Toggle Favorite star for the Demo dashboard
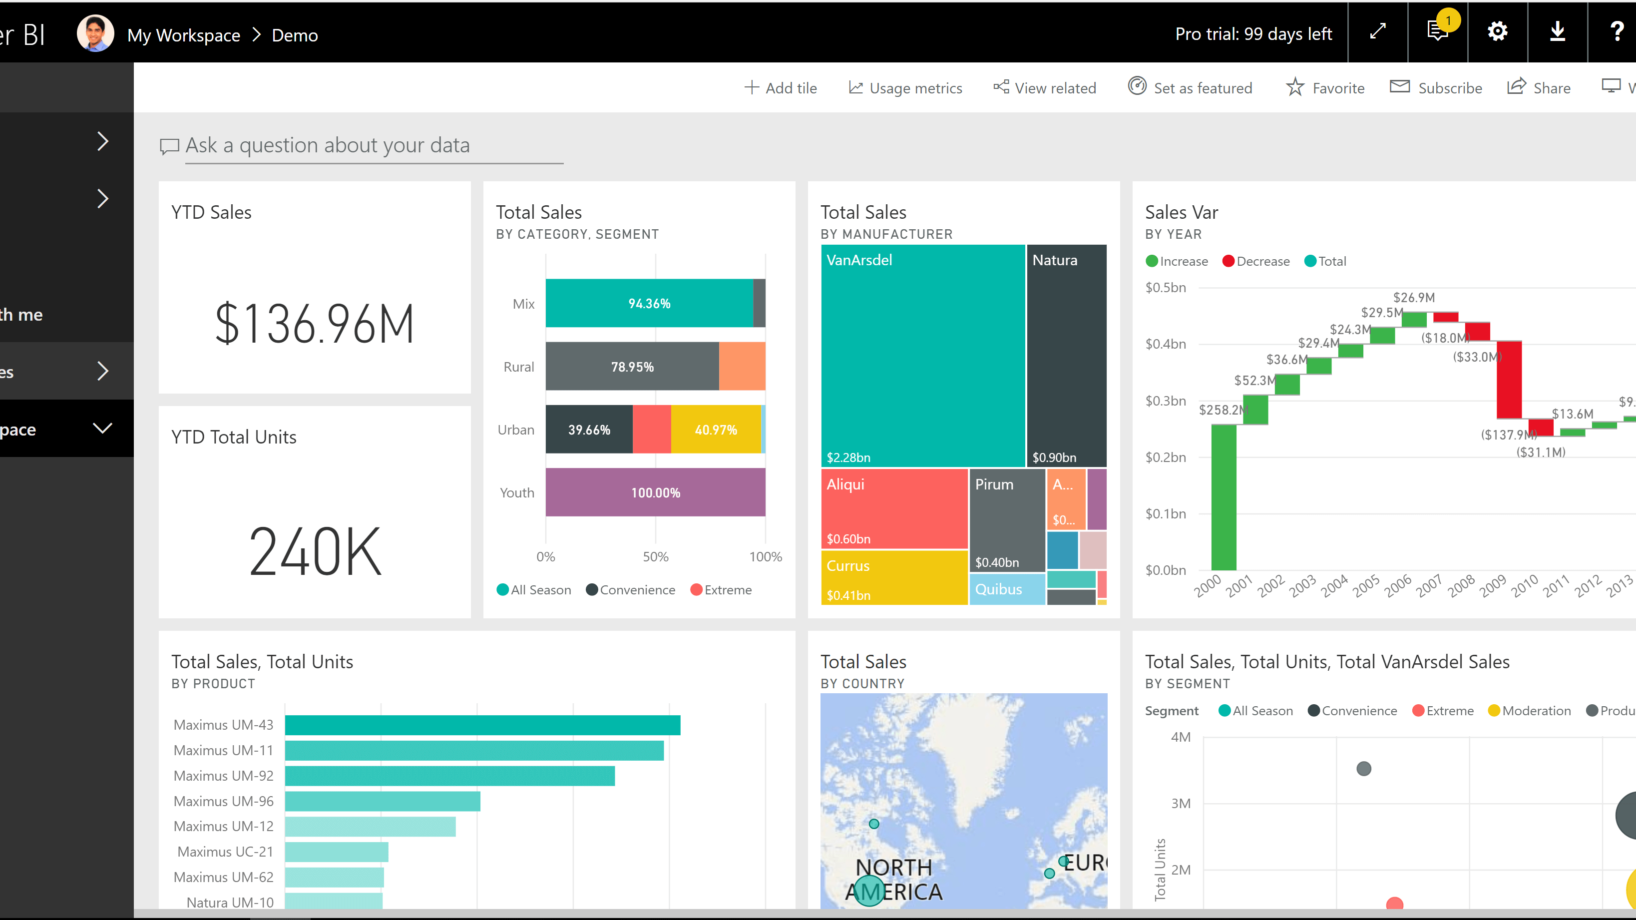This screenshot has width=1636, height=920. (1324, 87)
